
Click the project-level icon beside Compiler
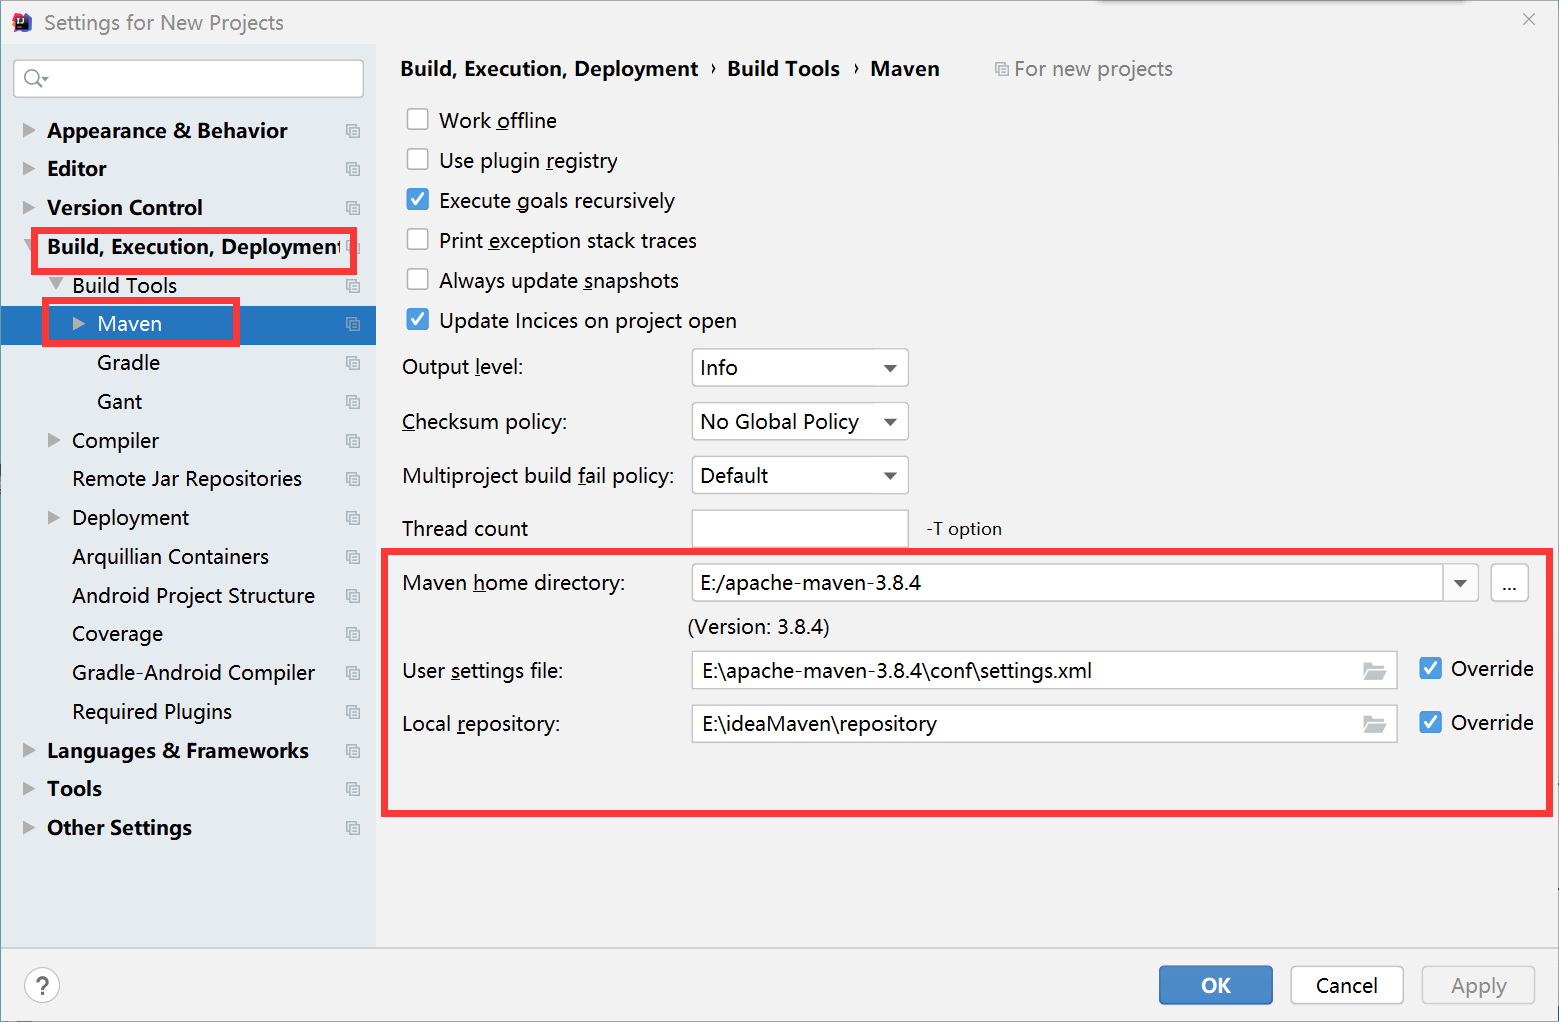pos(353,441)
